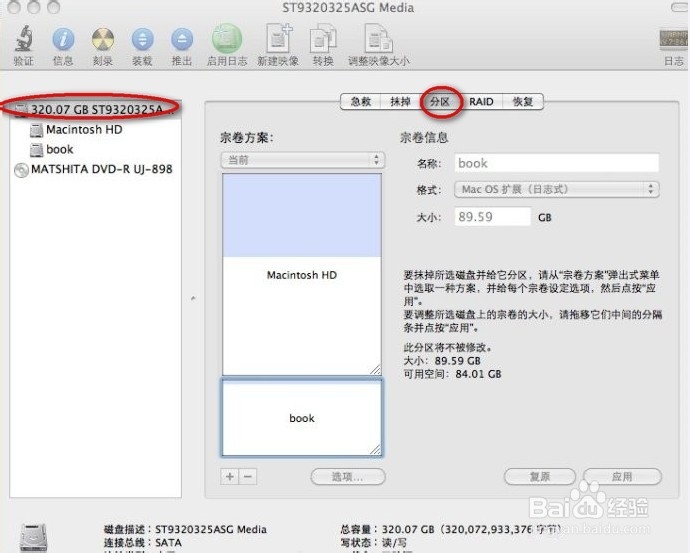690x553 pixels.
Task: Click the Name field containing book
Action: click(x=557, y=163)
